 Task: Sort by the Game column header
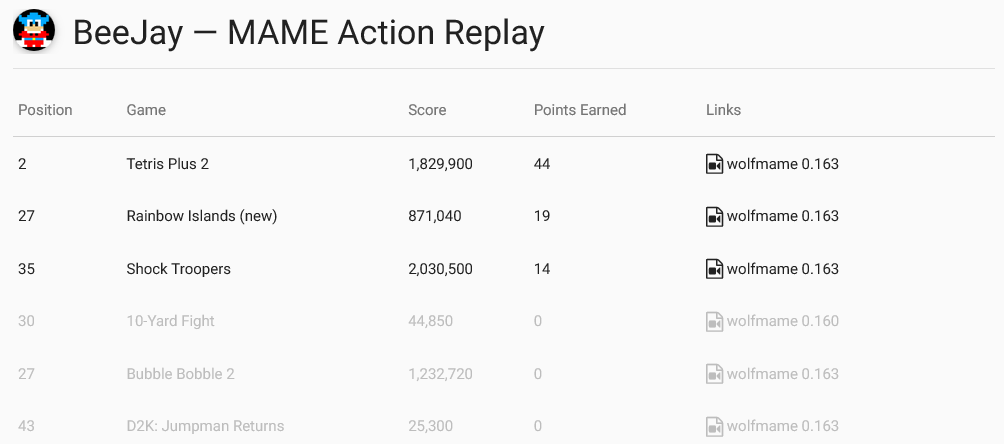[x=146, y=110]
